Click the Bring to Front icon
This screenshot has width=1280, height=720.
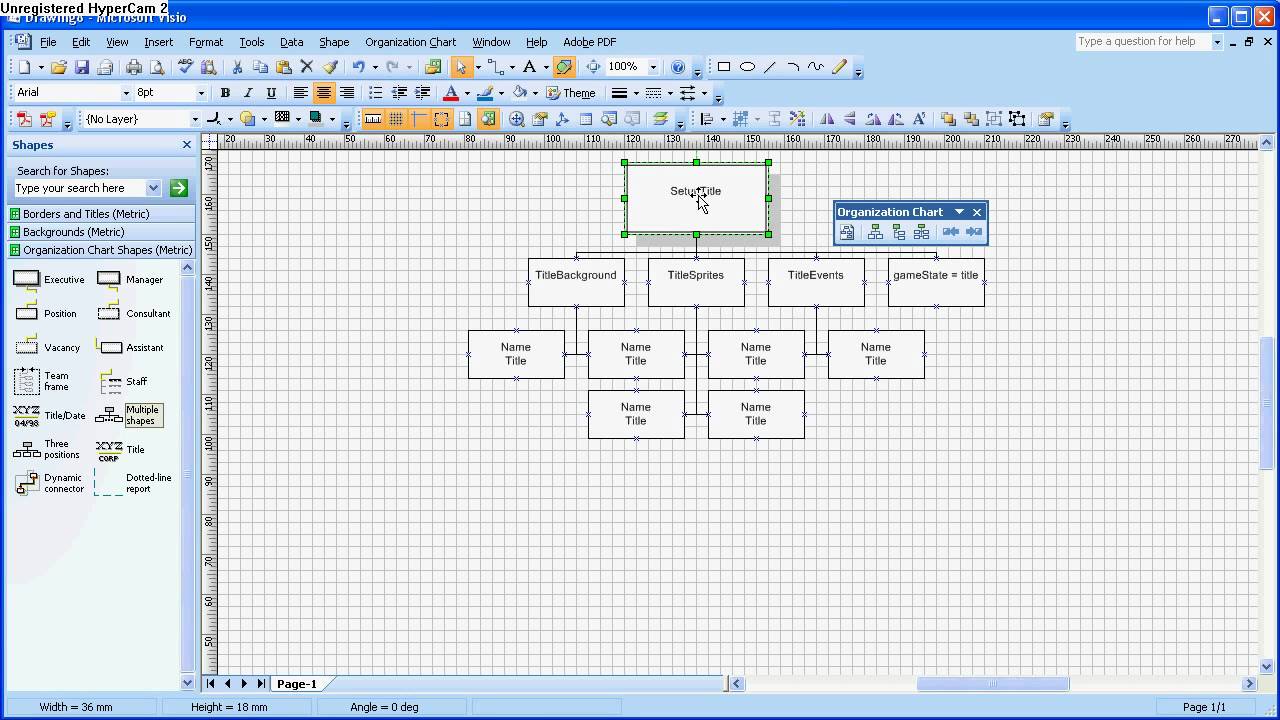(948, 119)
